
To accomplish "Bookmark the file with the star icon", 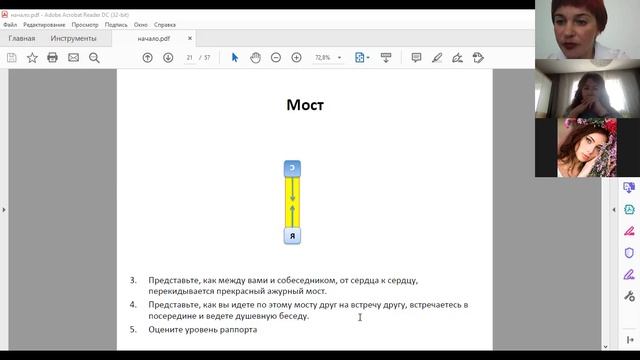I will coord(32,58).
